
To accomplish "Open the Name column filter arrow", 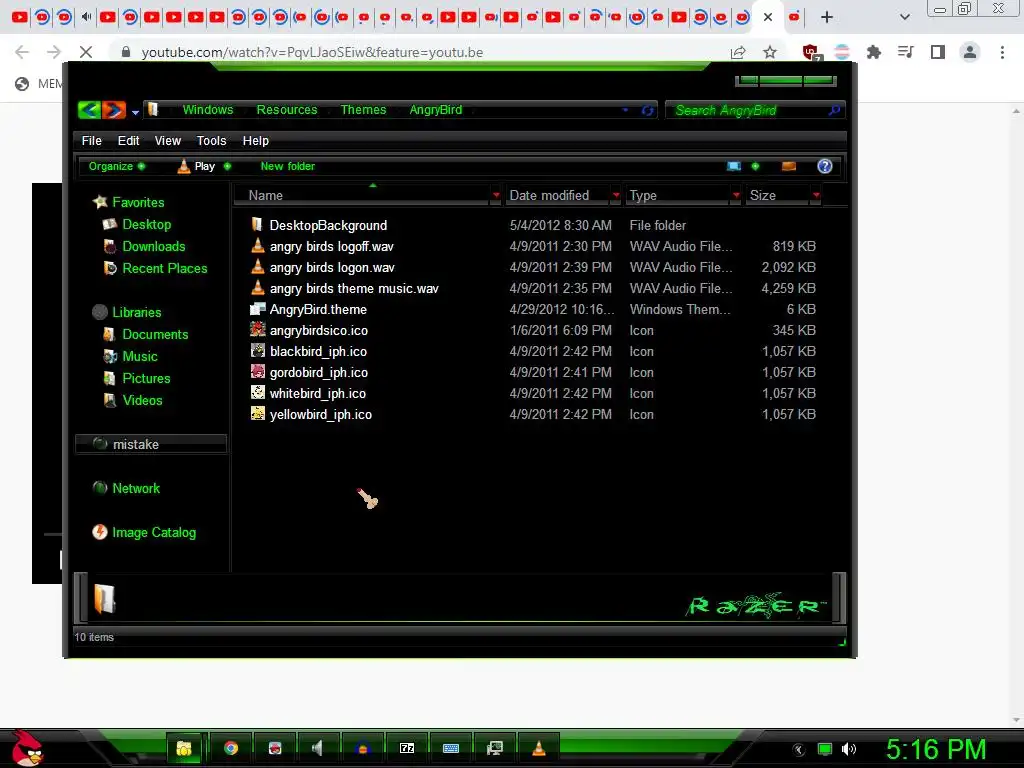I will coord(496,195).
